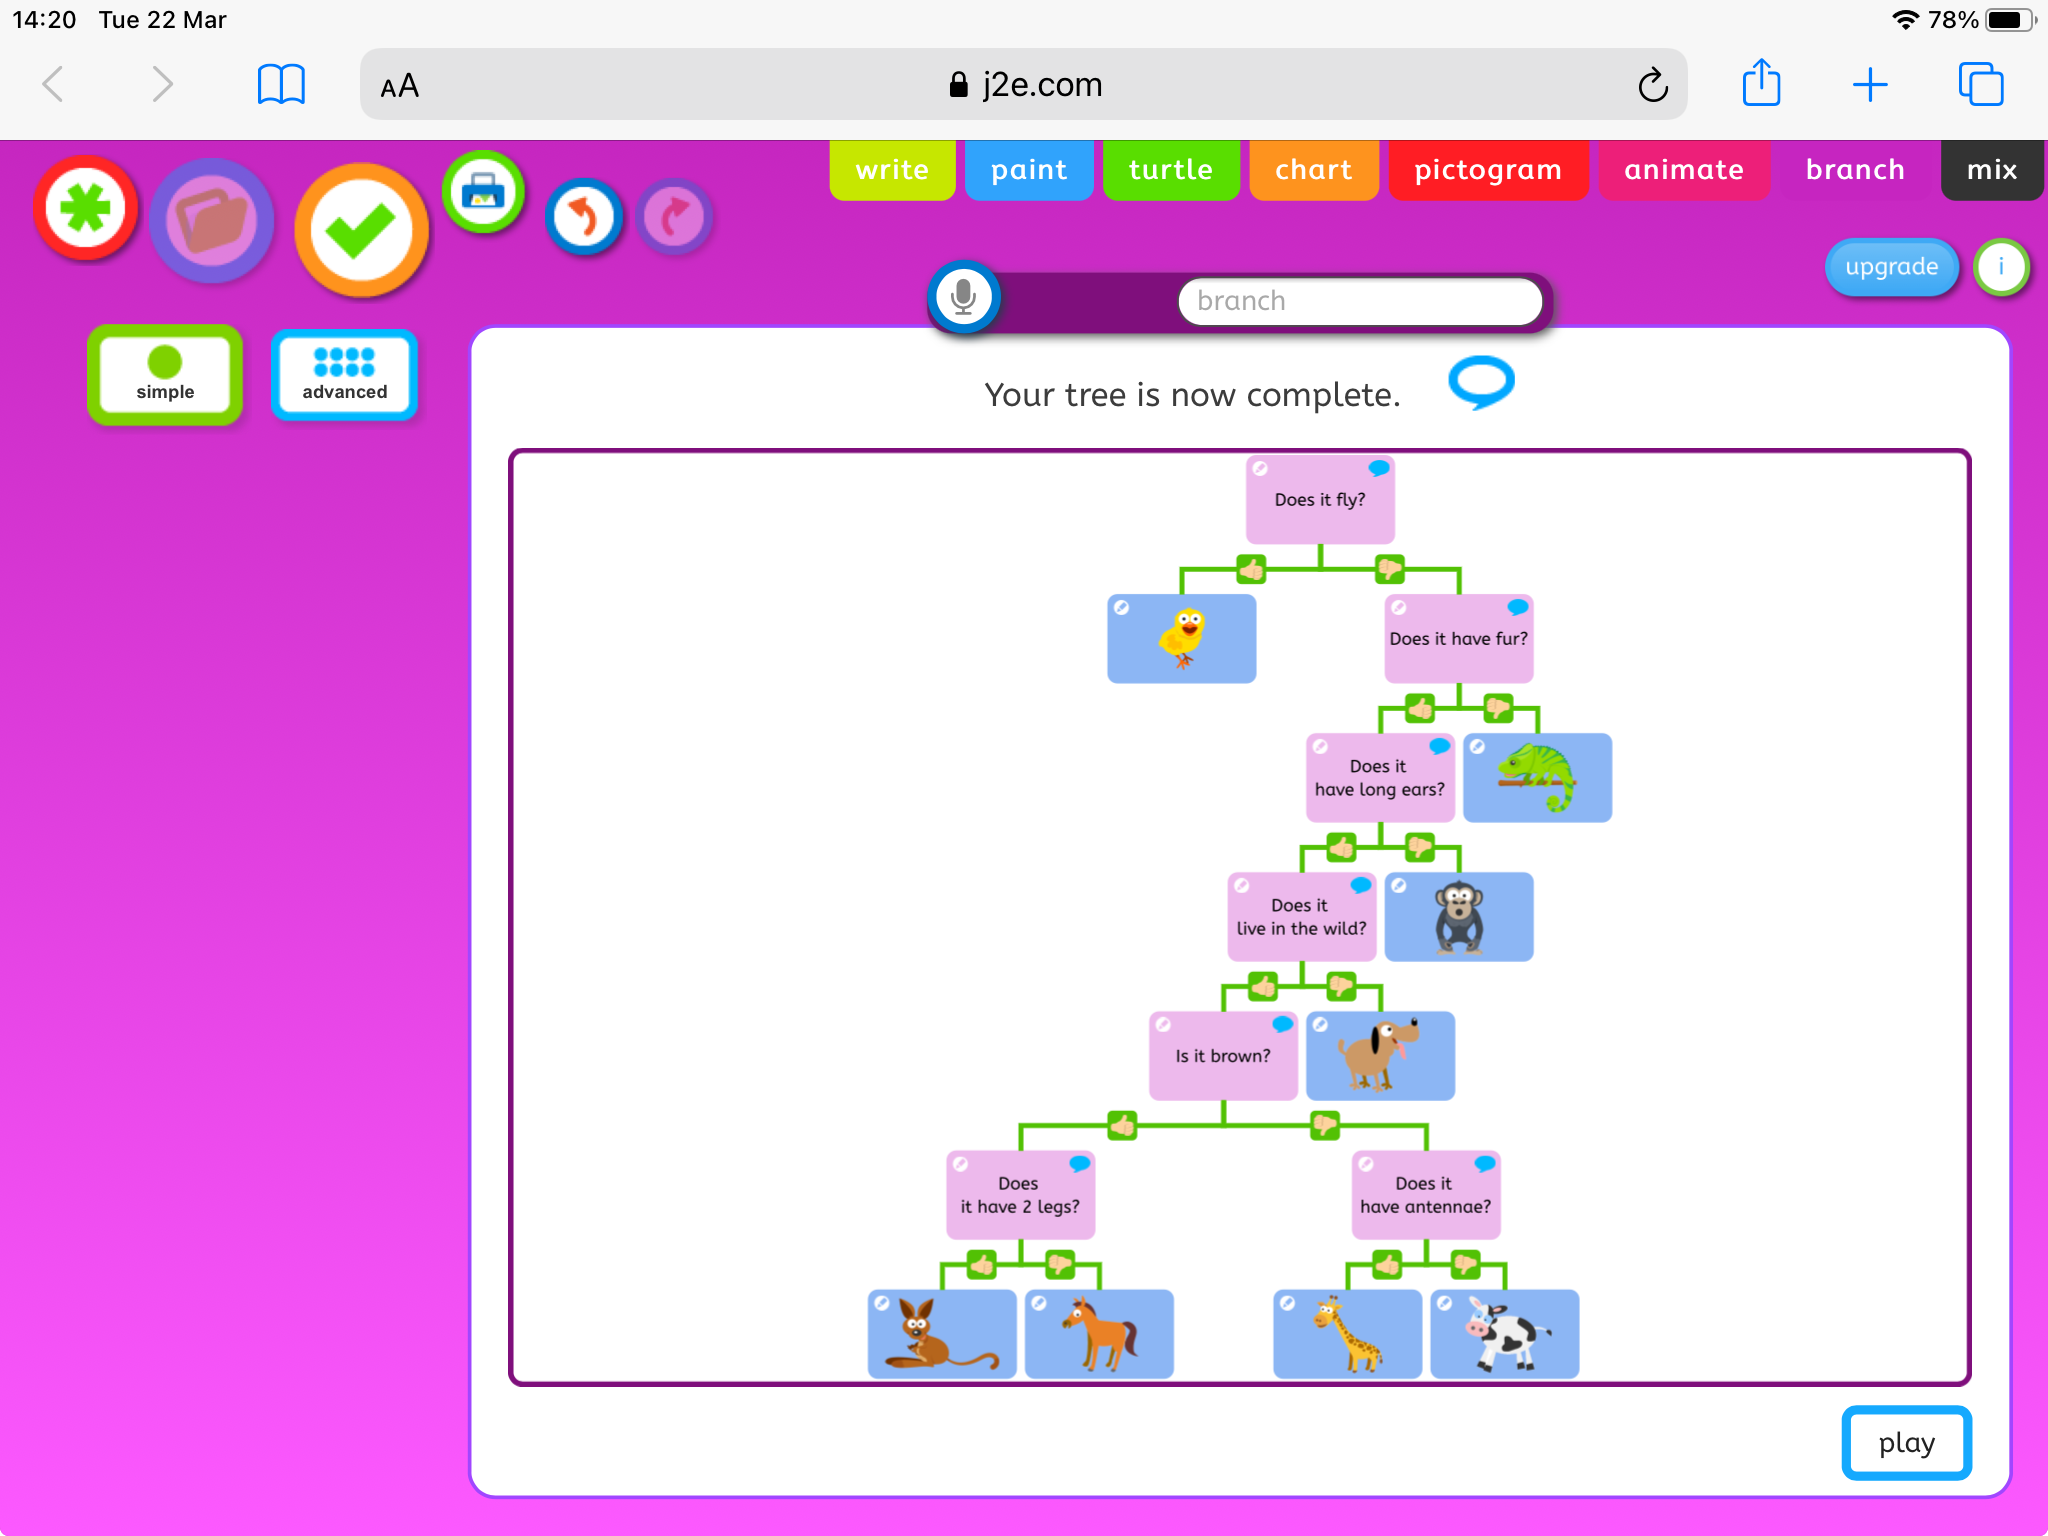This screenshot has height=1536, width=2048.
Task: Click the blue undo arrow button
Action: point(584,217)
